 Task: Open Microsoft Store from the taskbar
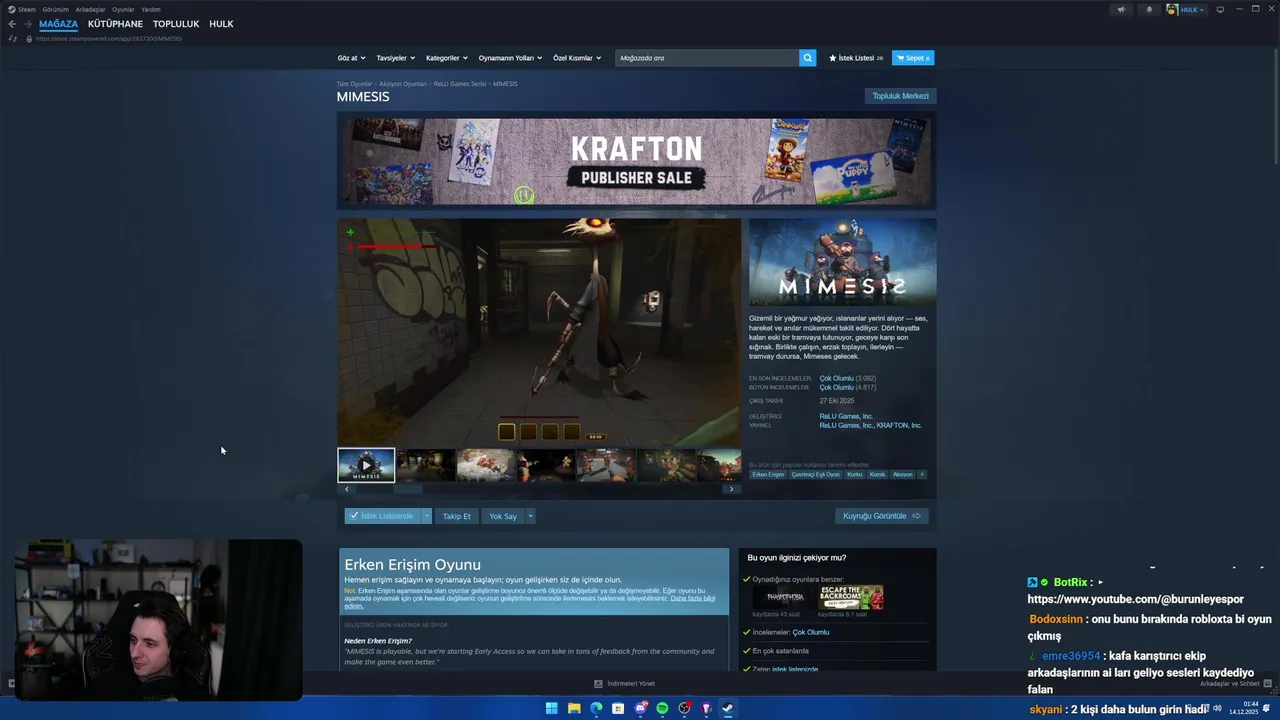tap(618, 708)
